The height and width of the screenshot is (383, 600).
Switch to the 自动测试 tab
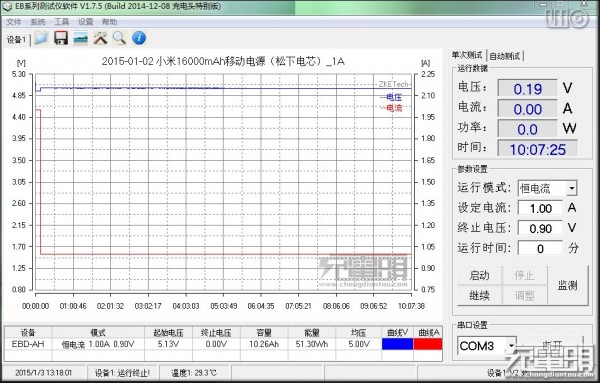click(x=505, y=56)
